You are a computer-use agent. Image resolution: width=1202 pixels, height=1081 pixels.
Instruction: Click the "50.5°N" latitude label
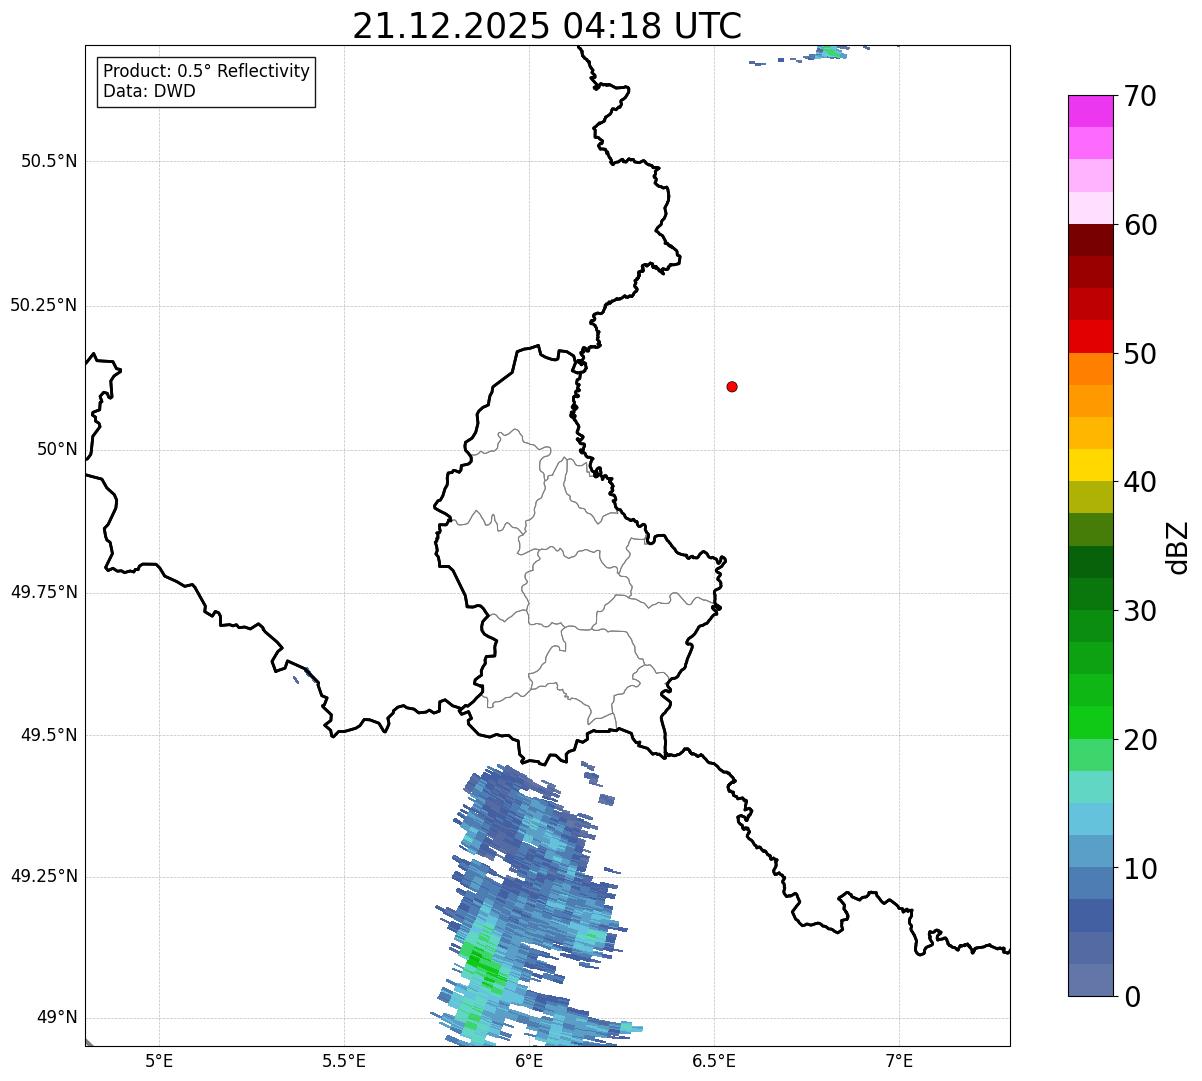(49, 161)
